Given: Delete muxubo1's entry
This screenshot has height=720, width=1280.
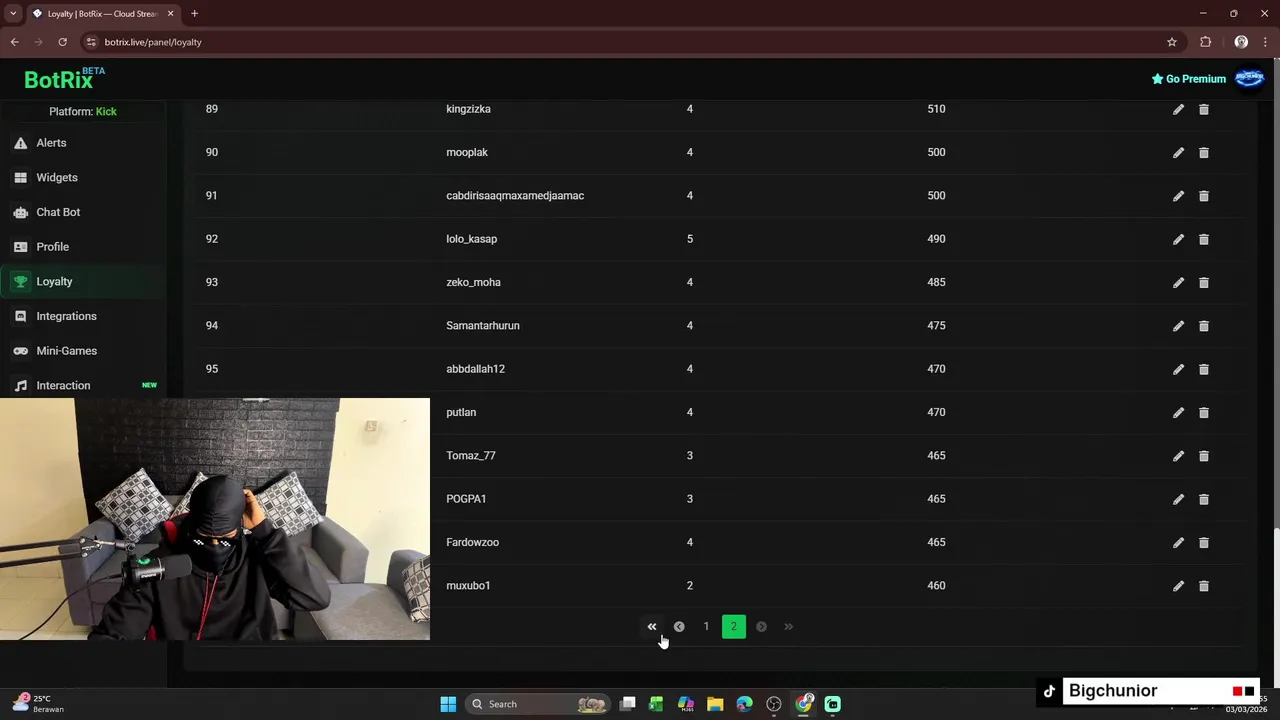Looking at the screenshot, I should tap(1204, 586).
